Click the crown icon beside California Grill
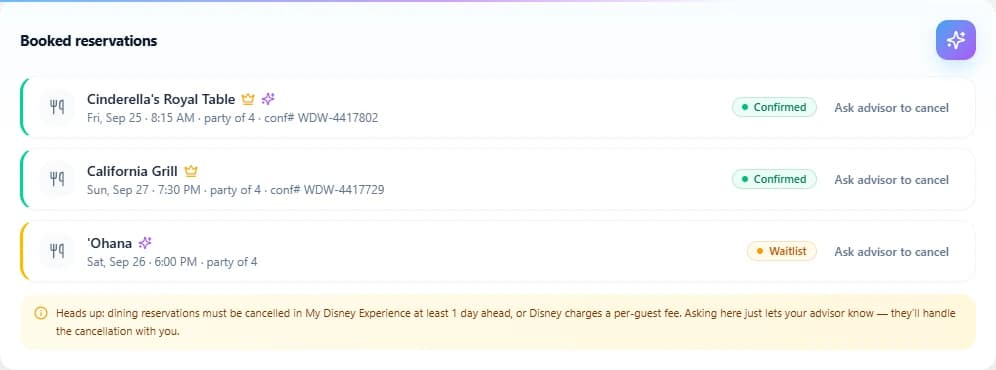996x370 pixels. click(x=191, y=171)
